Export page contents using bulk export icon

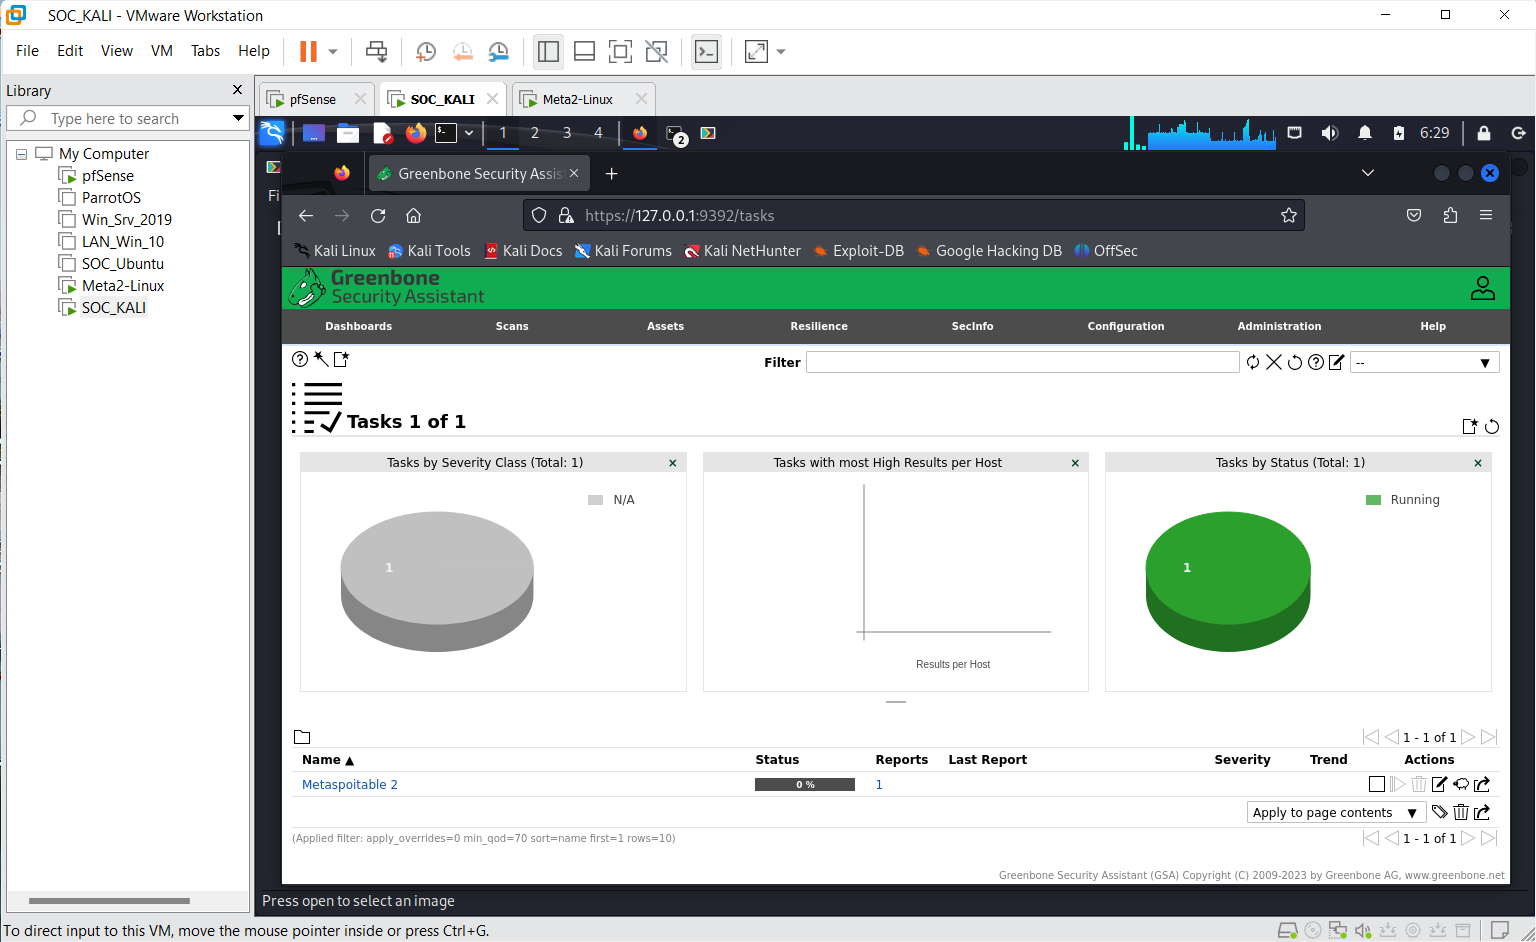(x=1482, y=812)
